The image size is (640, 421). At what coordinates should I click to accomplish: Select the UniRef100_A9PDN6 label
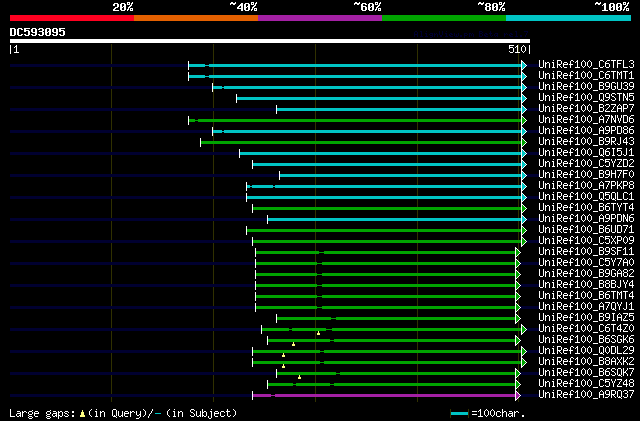(586, 219)
